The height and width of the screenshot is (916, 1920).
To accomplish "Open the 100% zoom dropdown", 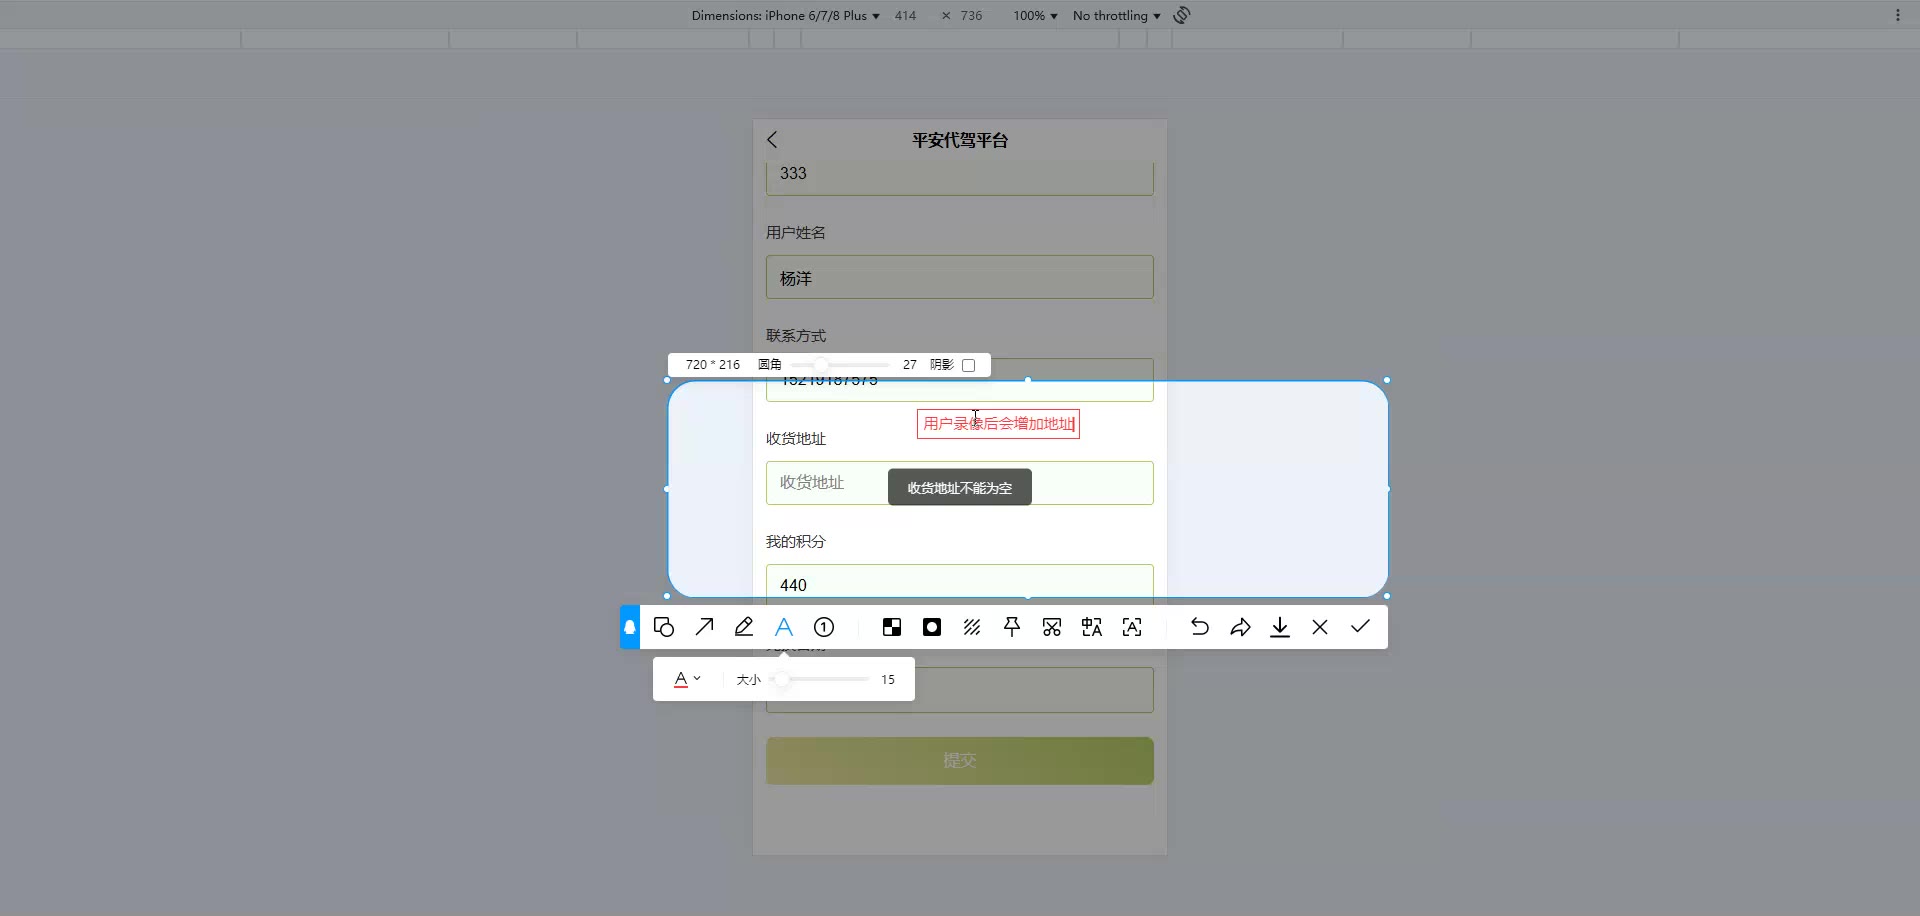I will [x=1035, y=16].
